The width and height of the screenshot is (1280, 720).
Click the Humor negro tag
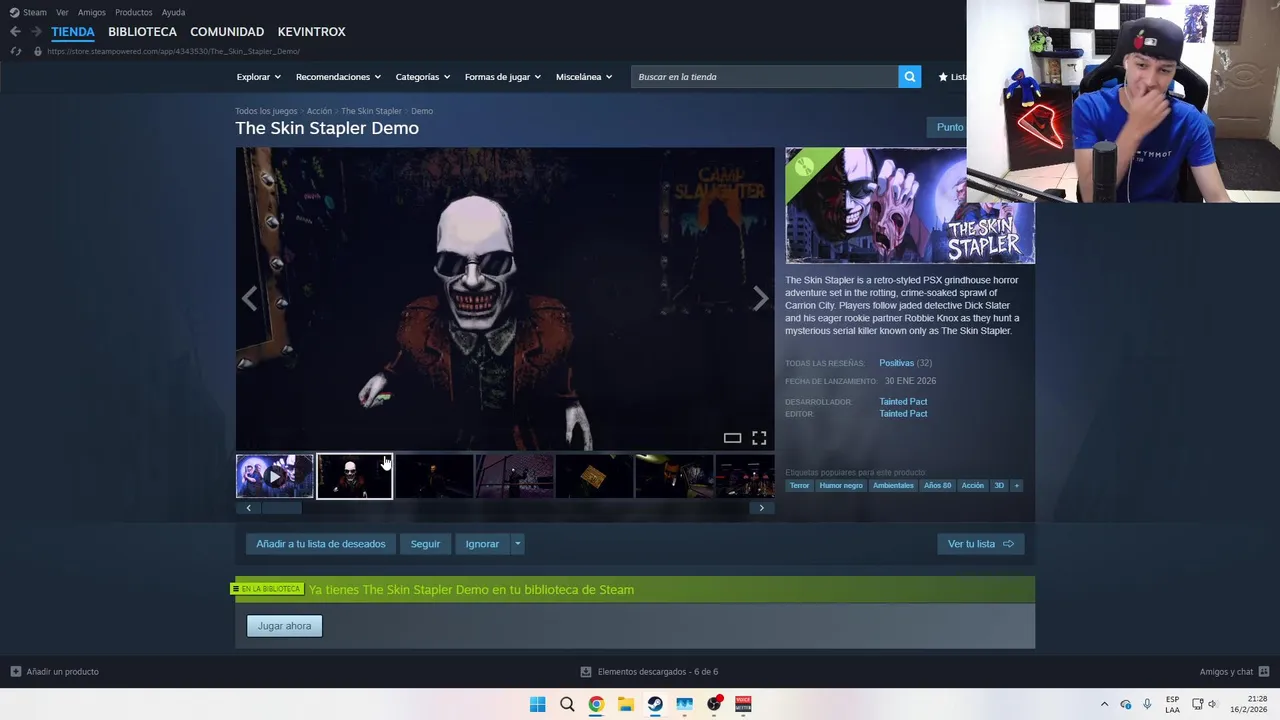[x=841, y=486]
